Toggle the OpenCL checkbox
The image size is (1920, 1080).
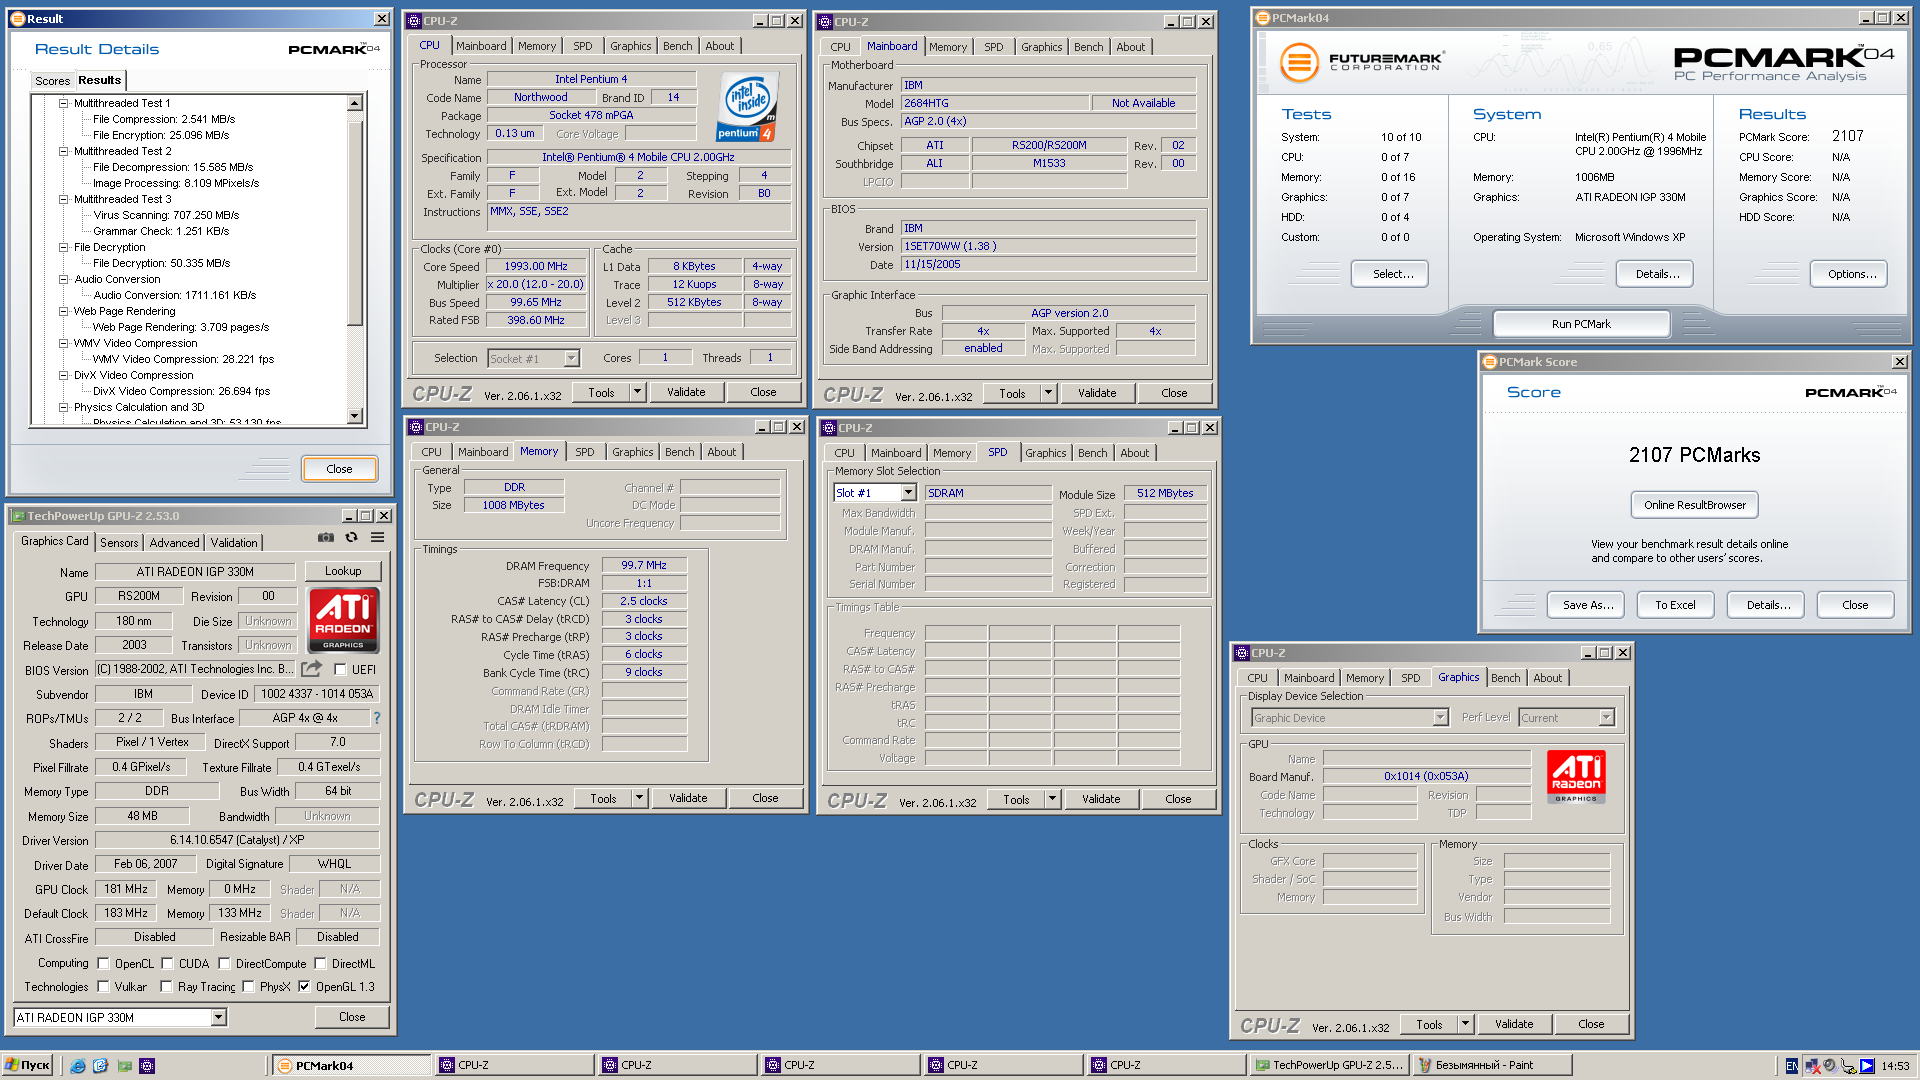(x=103, y=964)
